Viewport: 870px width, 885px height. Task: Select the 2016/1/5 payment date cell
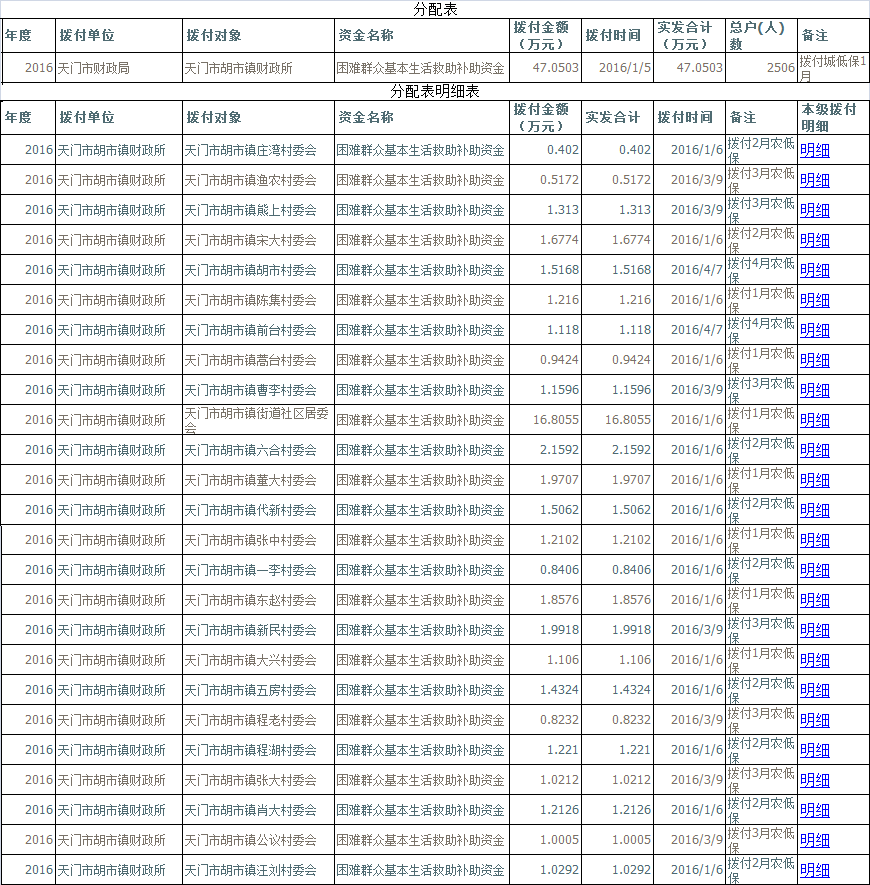(x=617, y=68)
